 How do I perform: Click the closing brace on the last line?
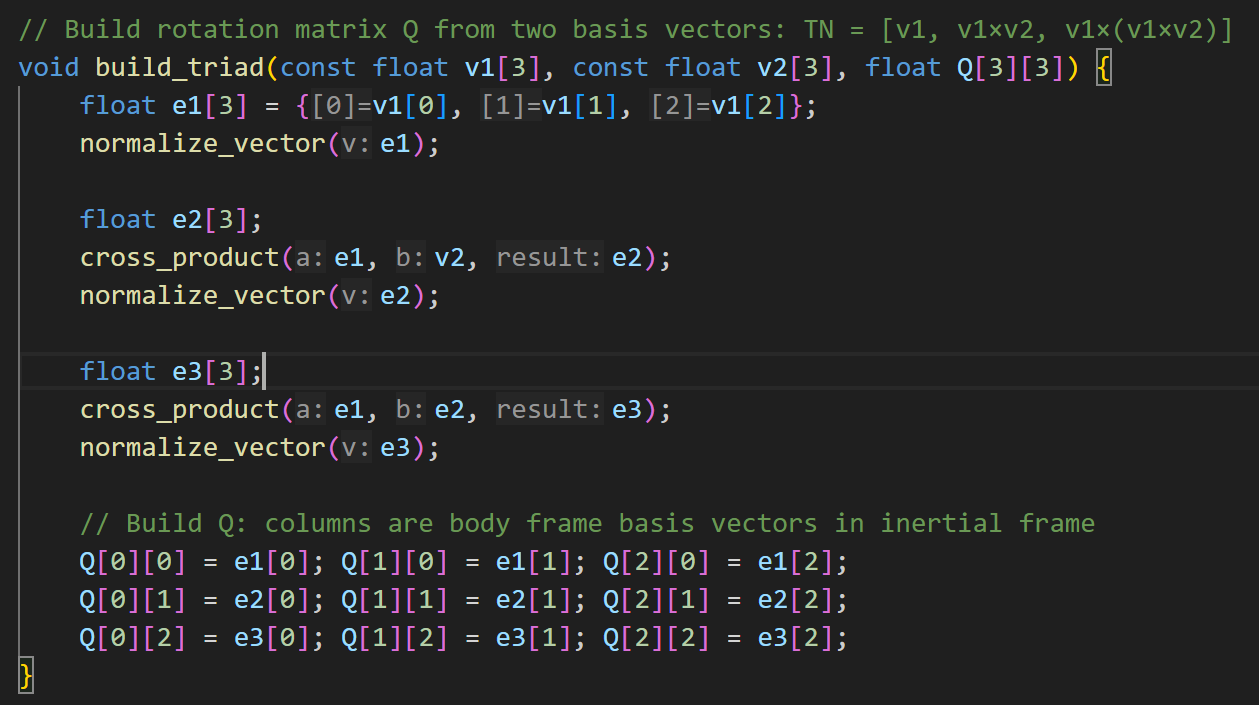[x=26, y=676]
